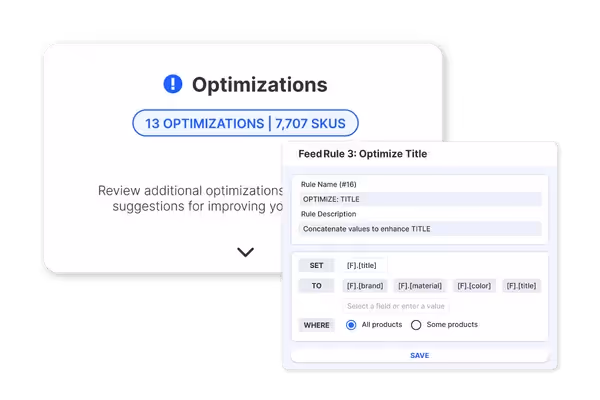
Task: Expand the Optimizations card with the chevron
Action: click(245, 252)
